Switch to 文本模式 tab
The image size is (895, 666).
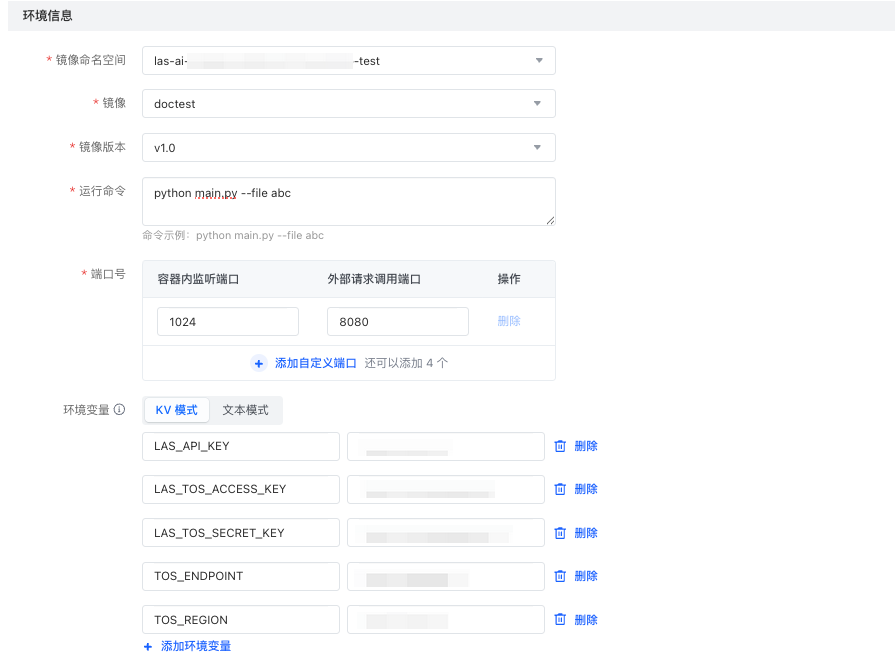(x=245, y=410)
